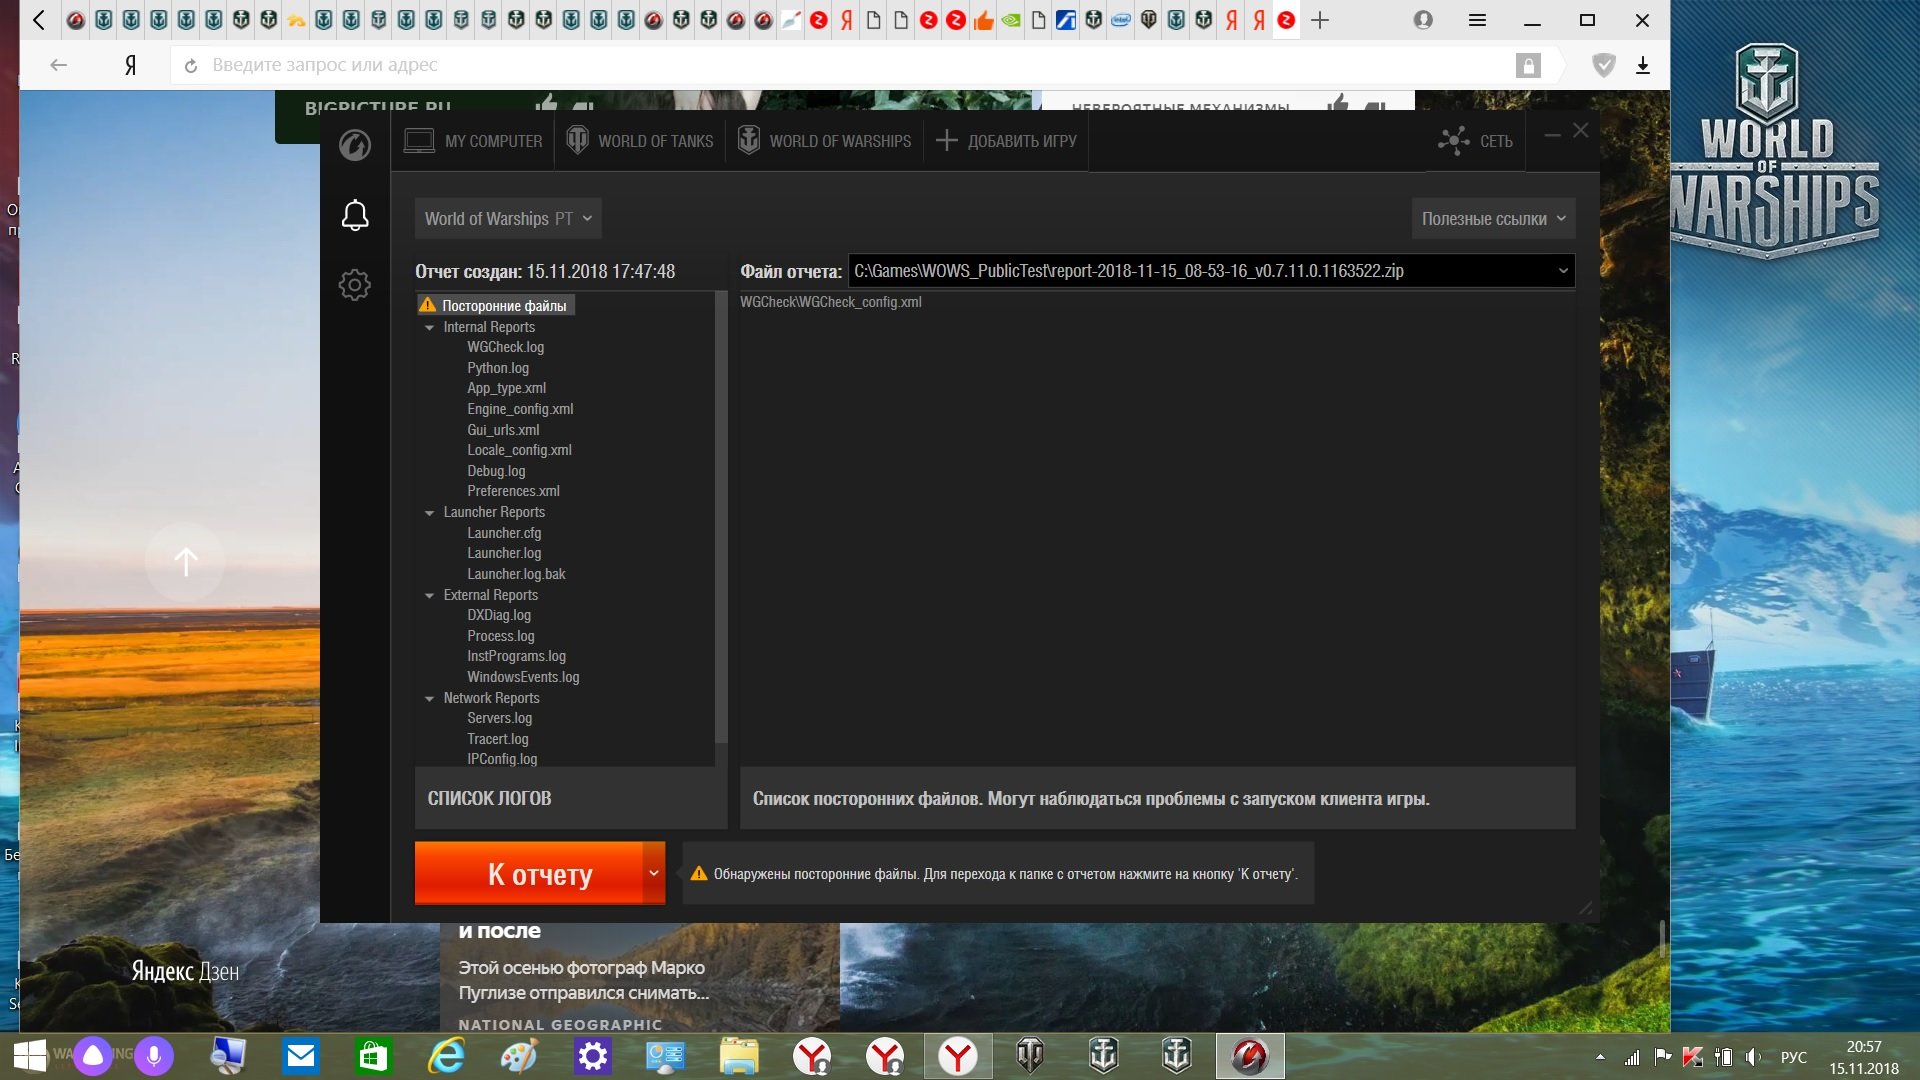Screen dimensions: 1920x1080
Task: Switch to the NVIDIA browser tab
Action: 1011,20
